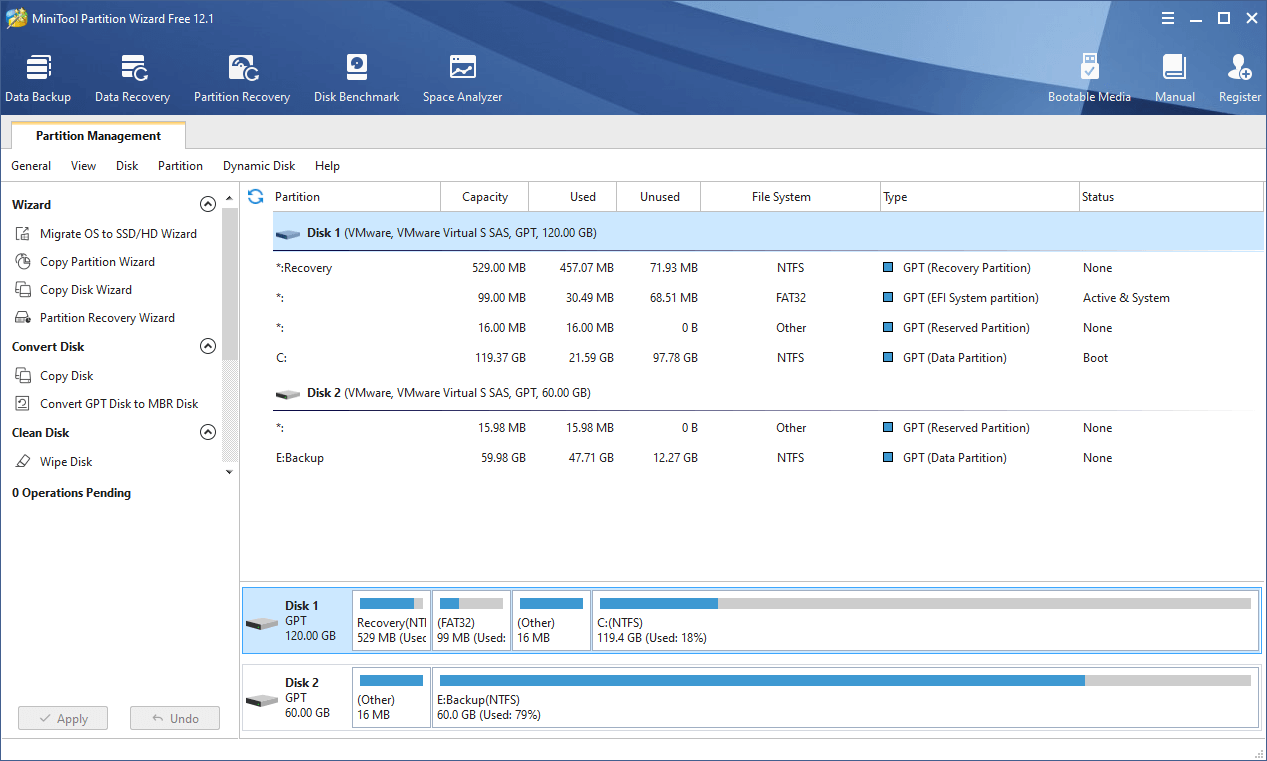Refresh the partition list using the reload icon
The height and width of the screenshot is (761, 1267).
point(256,197)
